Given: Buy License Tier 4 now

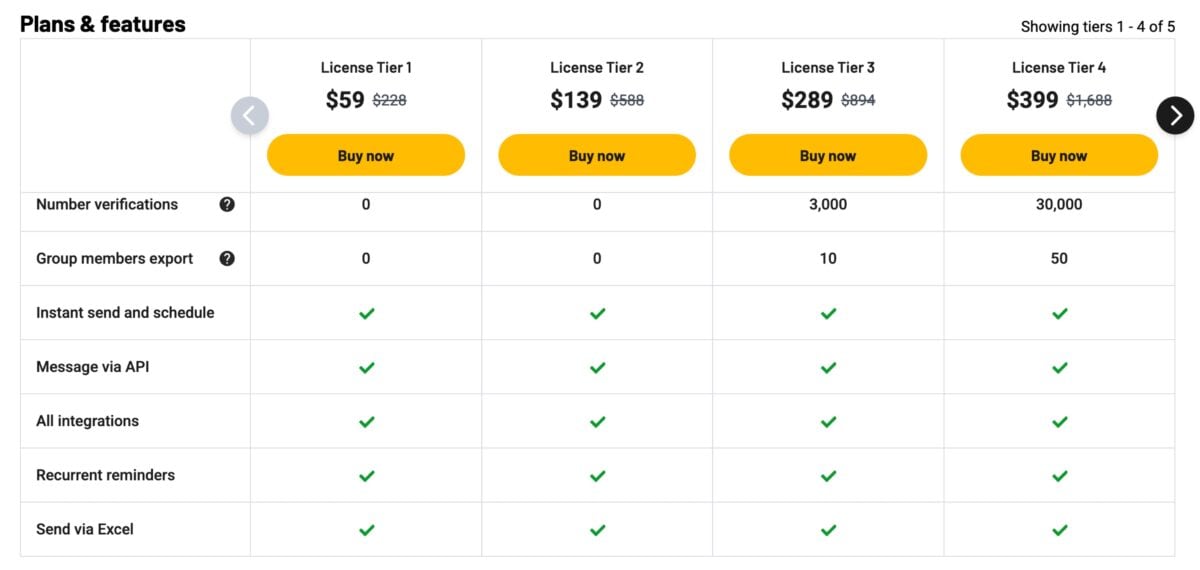Looking at the screenshot, I should click(x=1059, y=155).
